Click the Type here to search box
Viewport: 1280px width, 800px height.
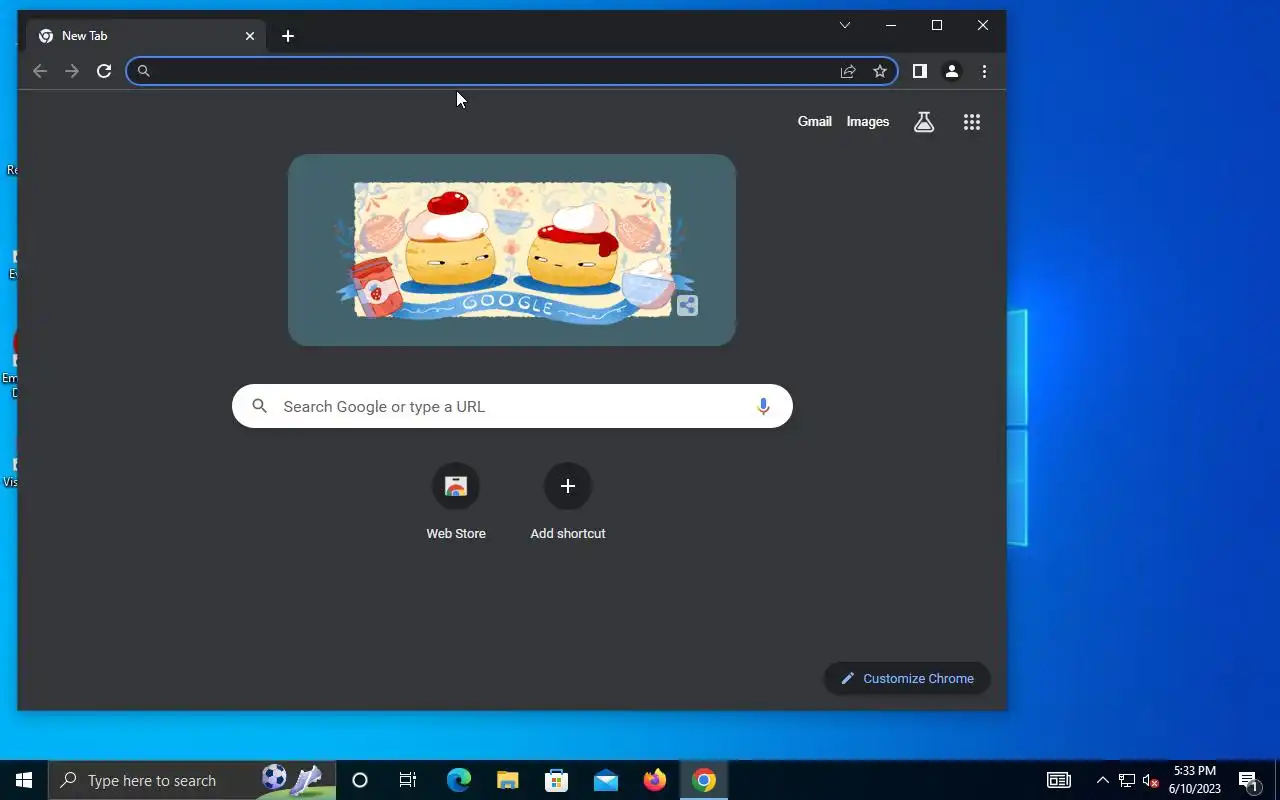192,780
